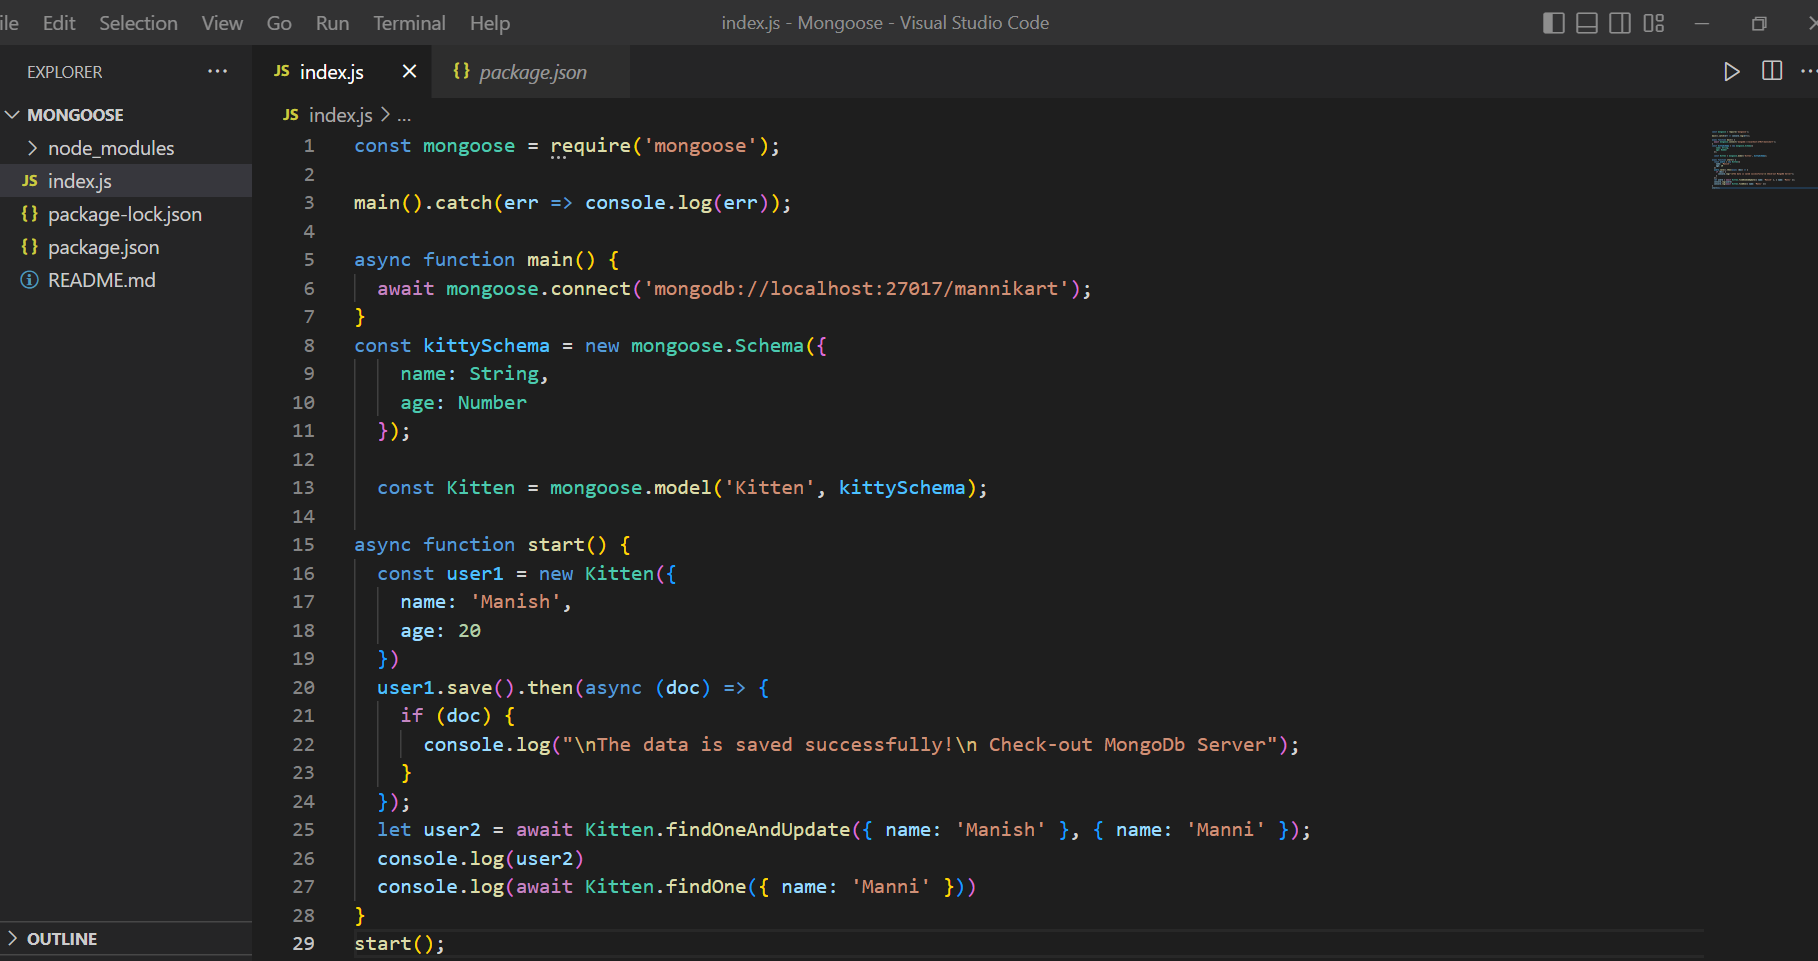This screenshot has width=1818, height=961.
Task: Open editor More Actions ellipsis
Action: click(x=1808, y=71)
